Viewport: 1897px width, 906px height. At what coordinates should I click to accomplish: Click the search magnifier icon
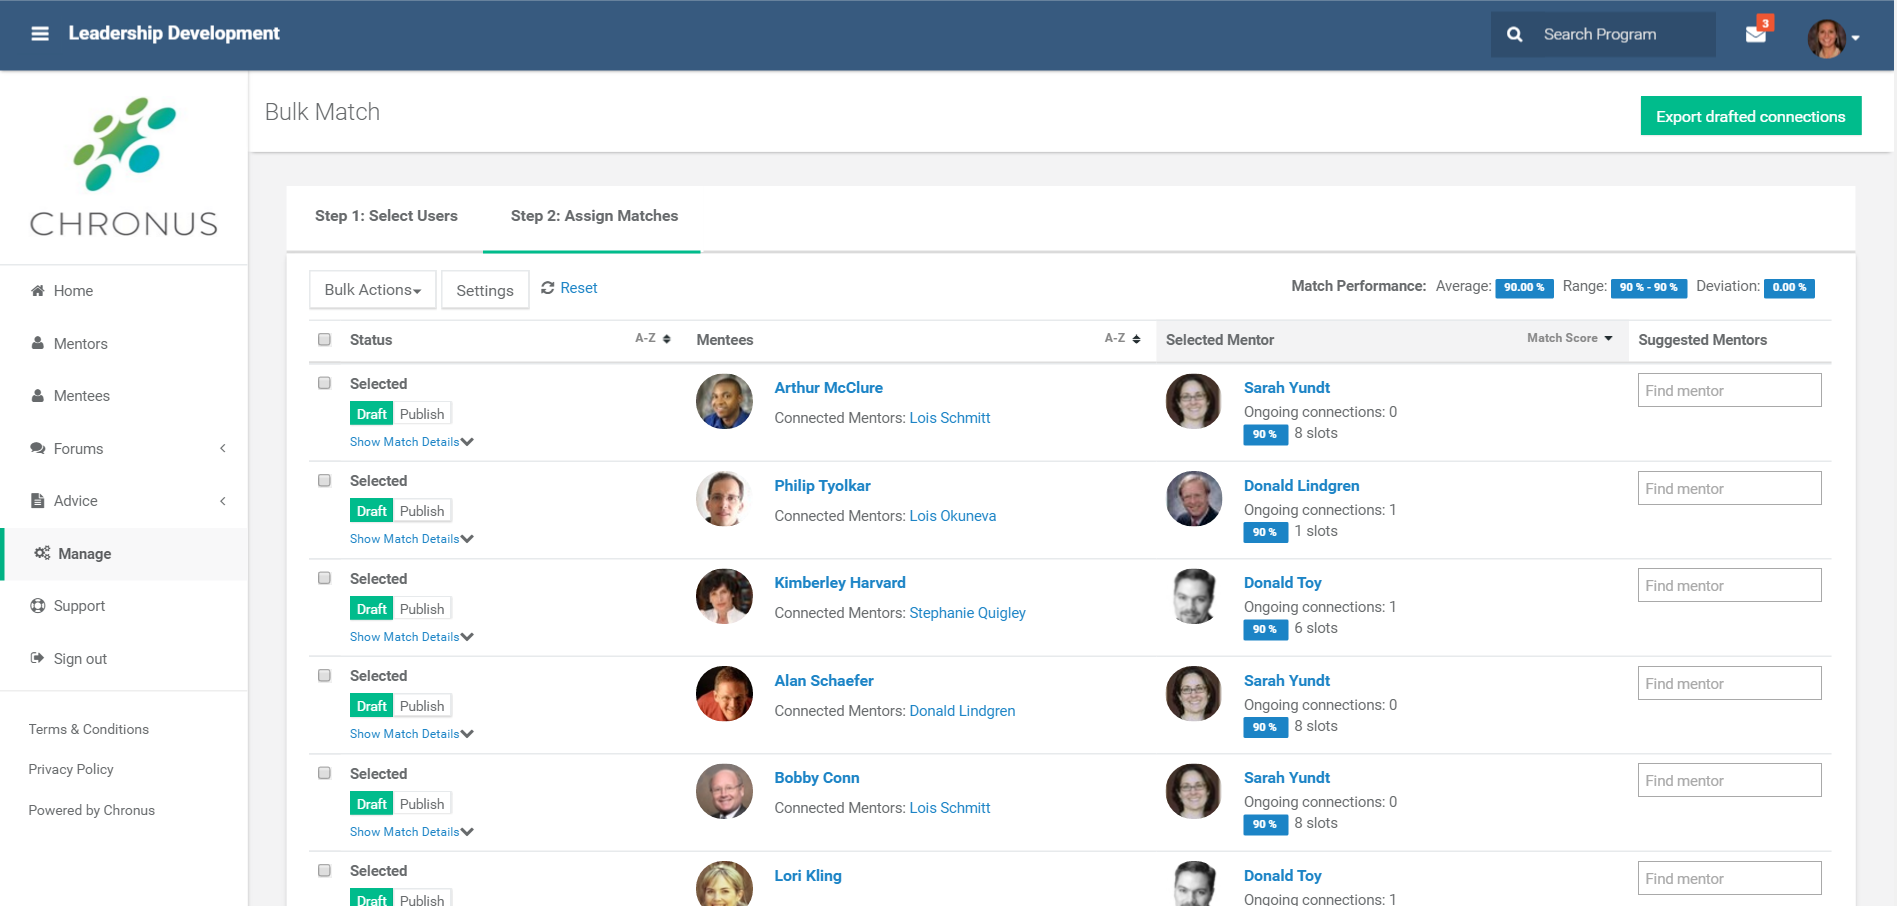(1514, 35)
